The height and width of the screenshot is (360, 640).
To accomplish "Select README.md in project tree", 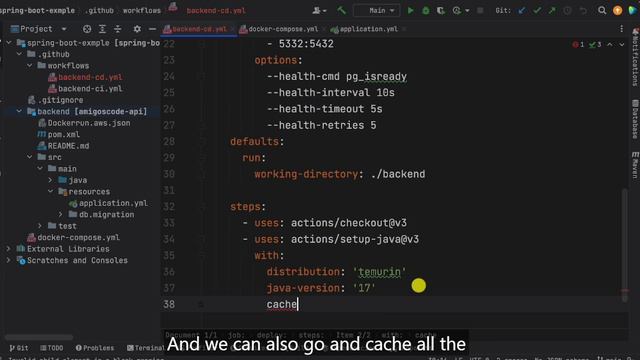I will point(63,146).
